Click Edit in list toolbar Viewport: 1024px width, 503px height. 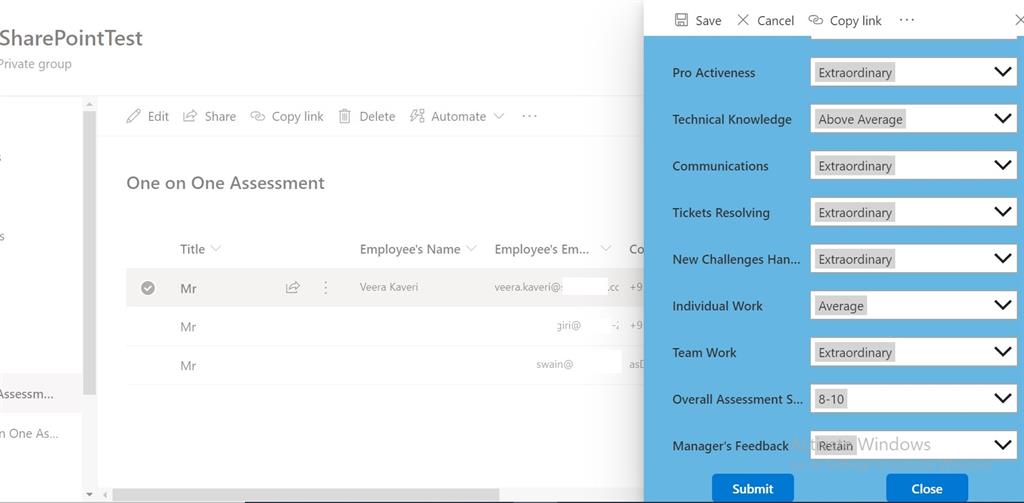[x=158, y=116]
